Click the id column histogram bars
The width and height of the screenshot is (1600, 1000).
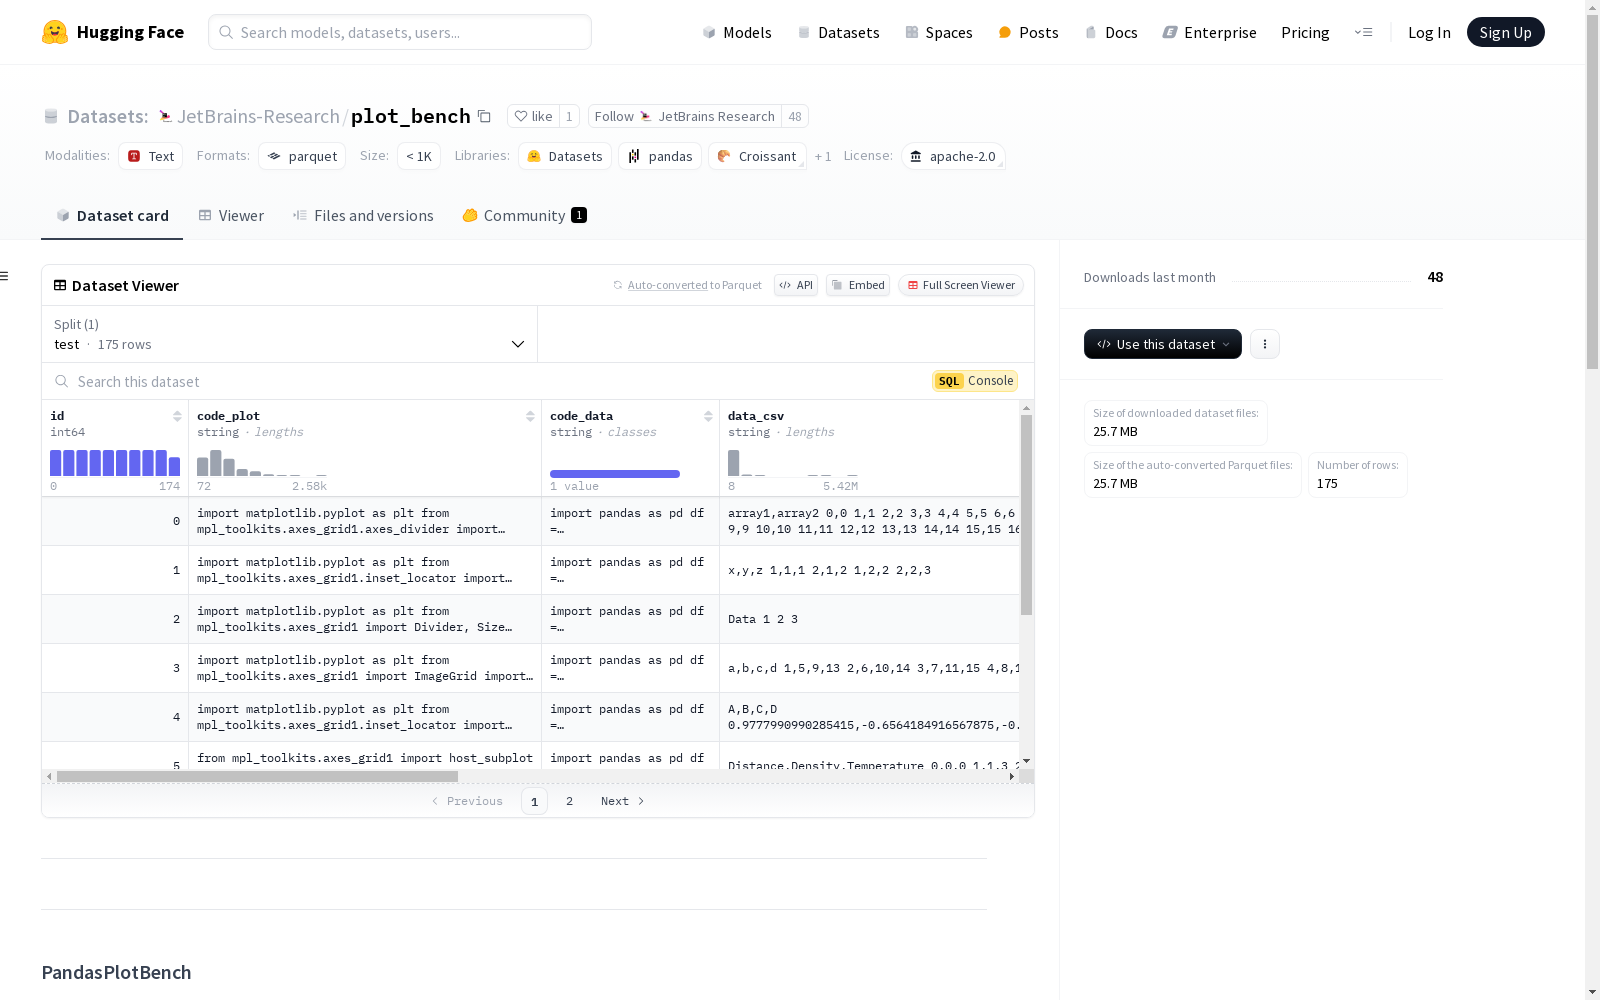pos(115,462)
